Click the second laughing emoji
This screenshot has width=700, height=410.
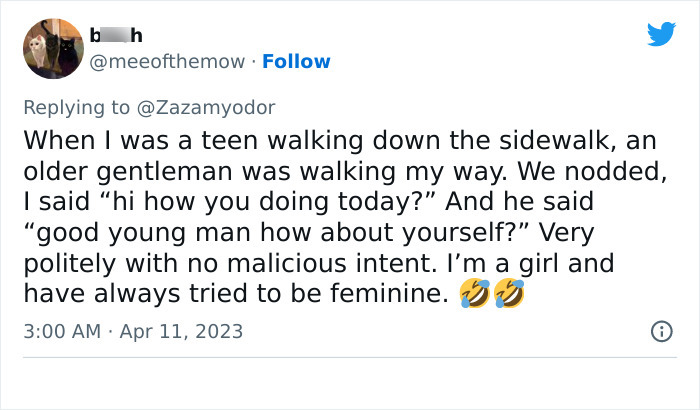tap(507, 295)
